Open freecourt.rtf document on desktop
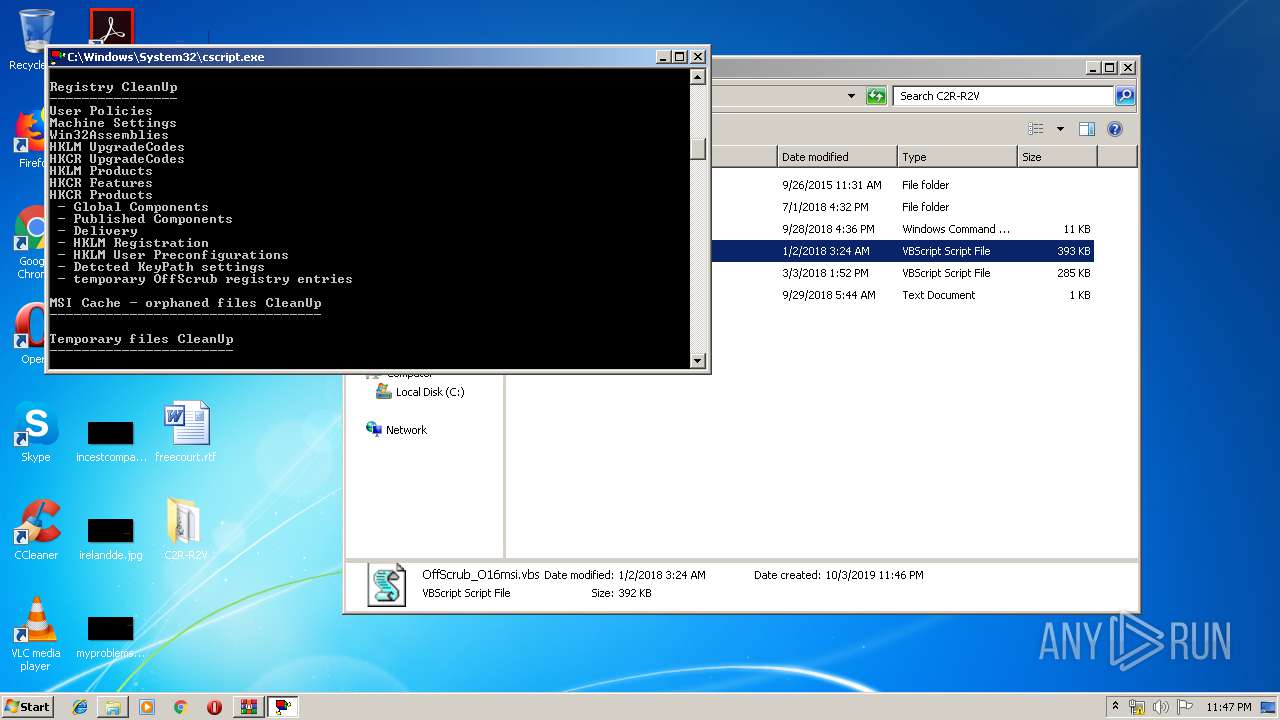 tap(186, 432)
